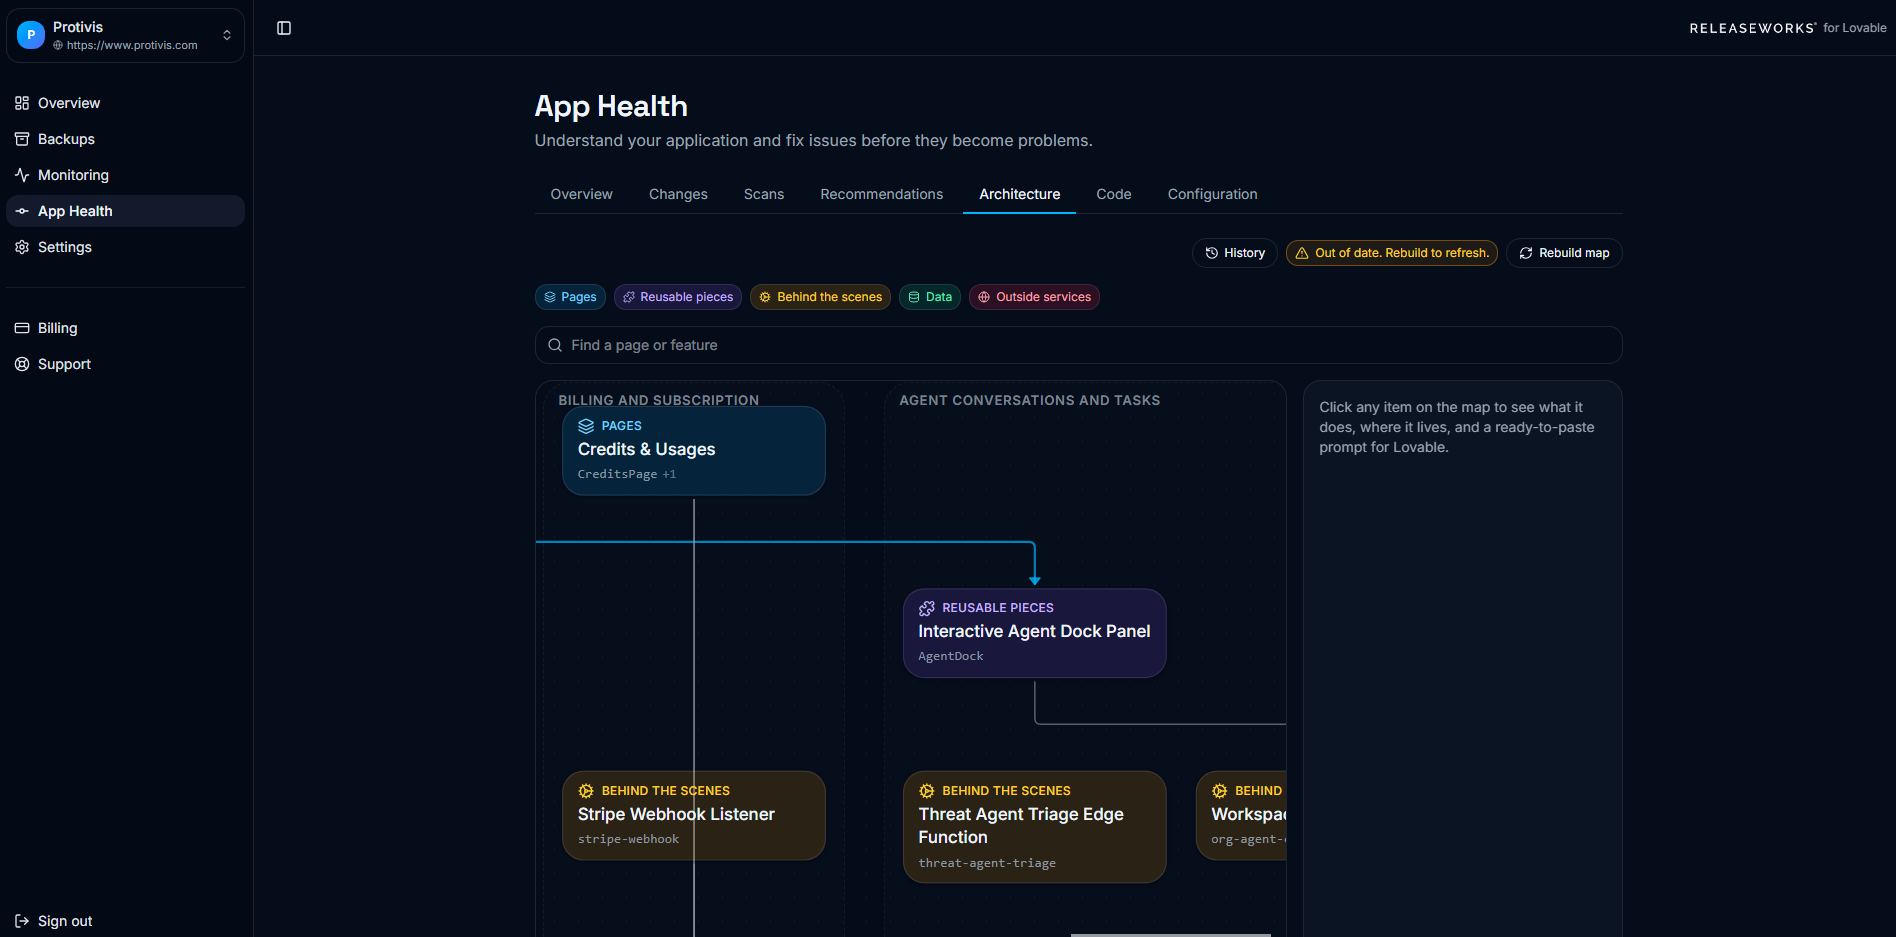This screenshot has height=937, width=1896.
Task: Click the database icon in Data chip
Action: pos(914,297)
